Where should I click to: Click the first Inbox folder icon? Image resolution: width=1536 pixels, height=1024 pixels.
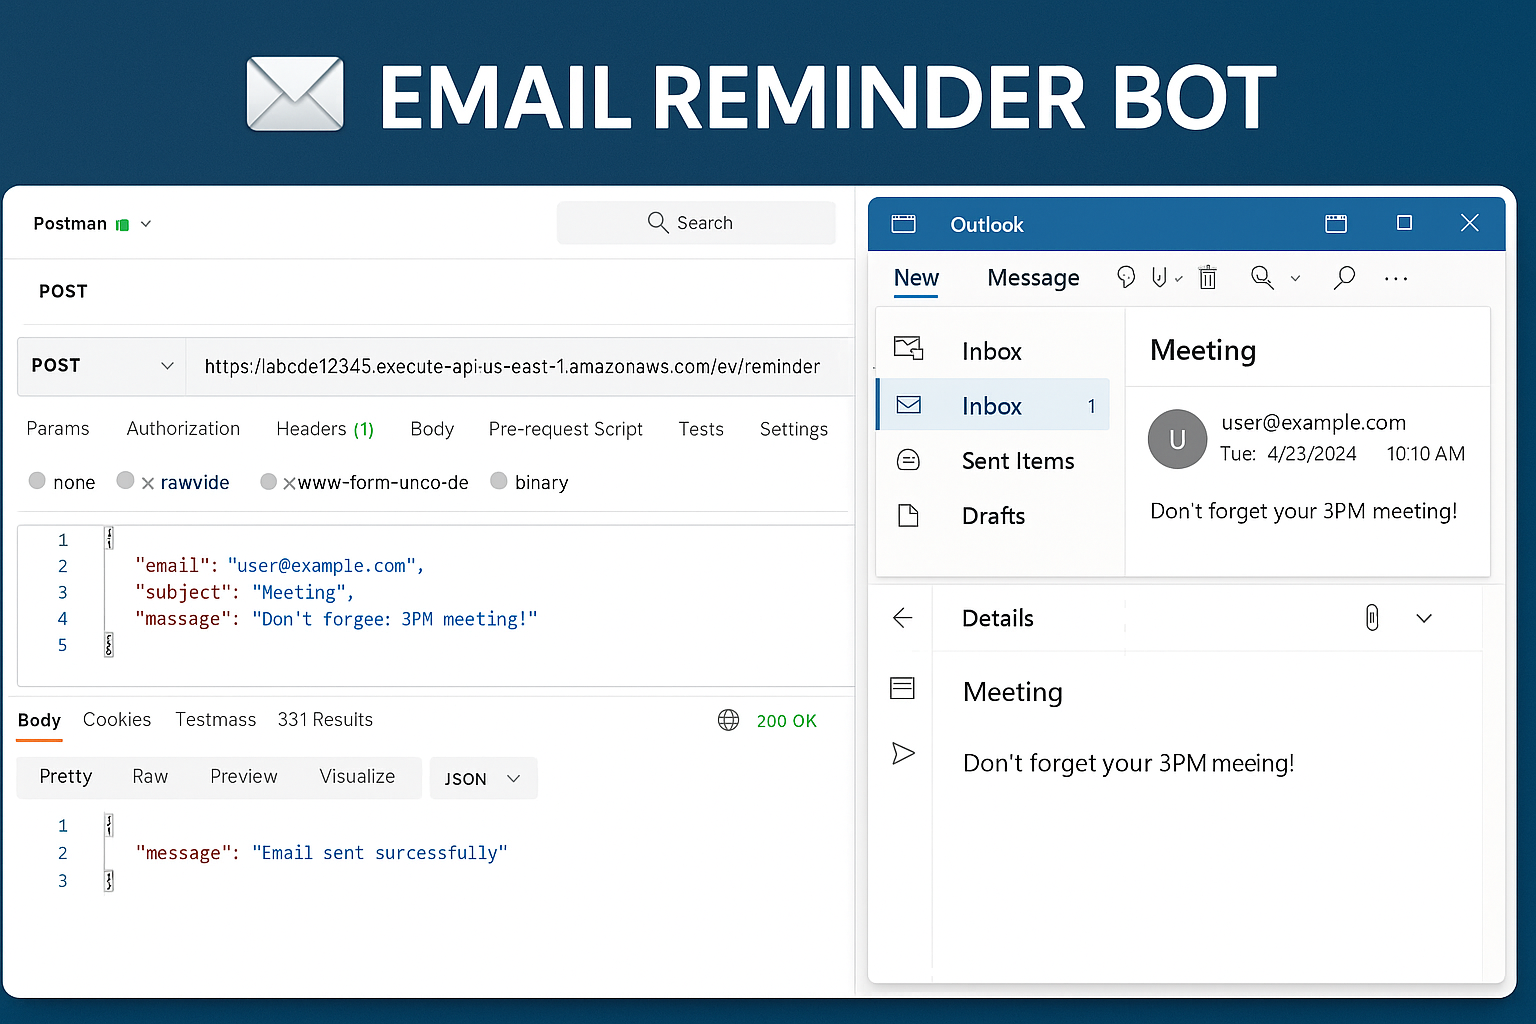[908, 348]
